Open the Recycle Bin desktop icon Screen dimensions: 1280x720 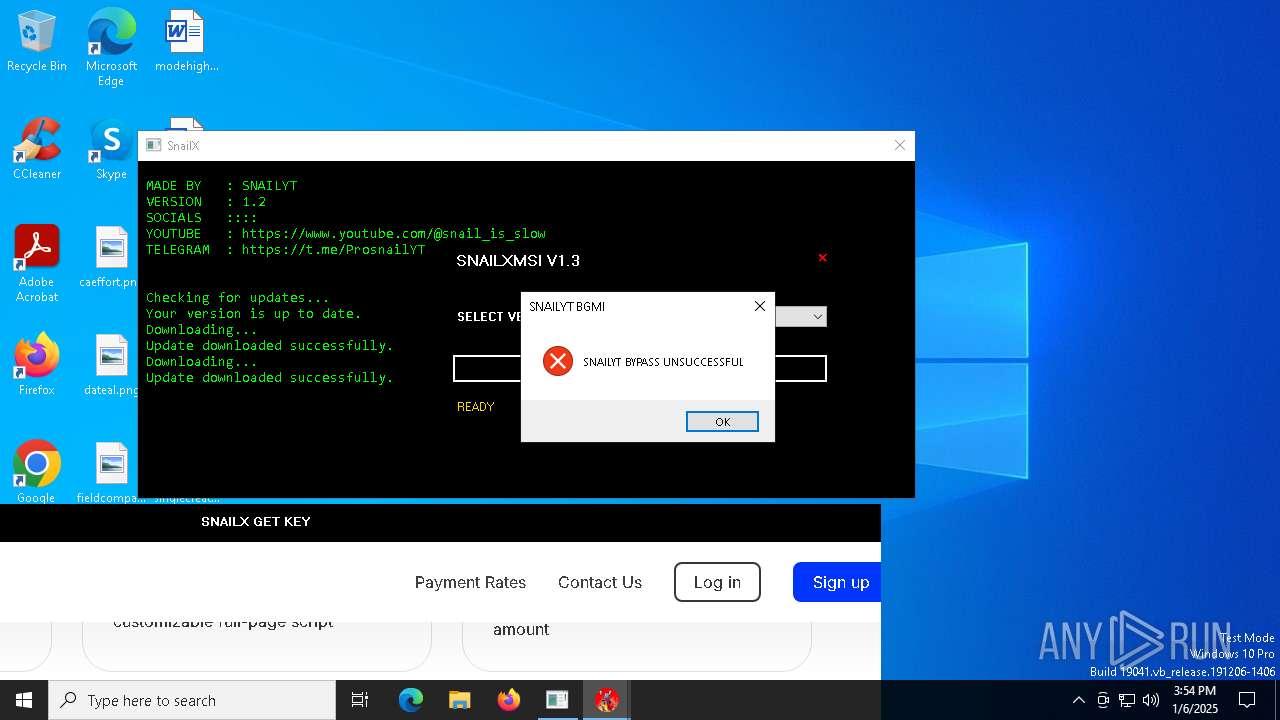[x=37, y=41]
